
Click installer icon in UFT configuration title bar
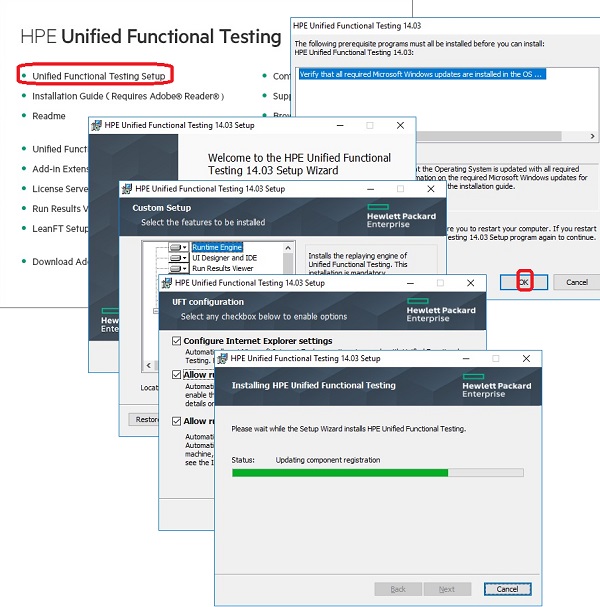coord(167,283)
